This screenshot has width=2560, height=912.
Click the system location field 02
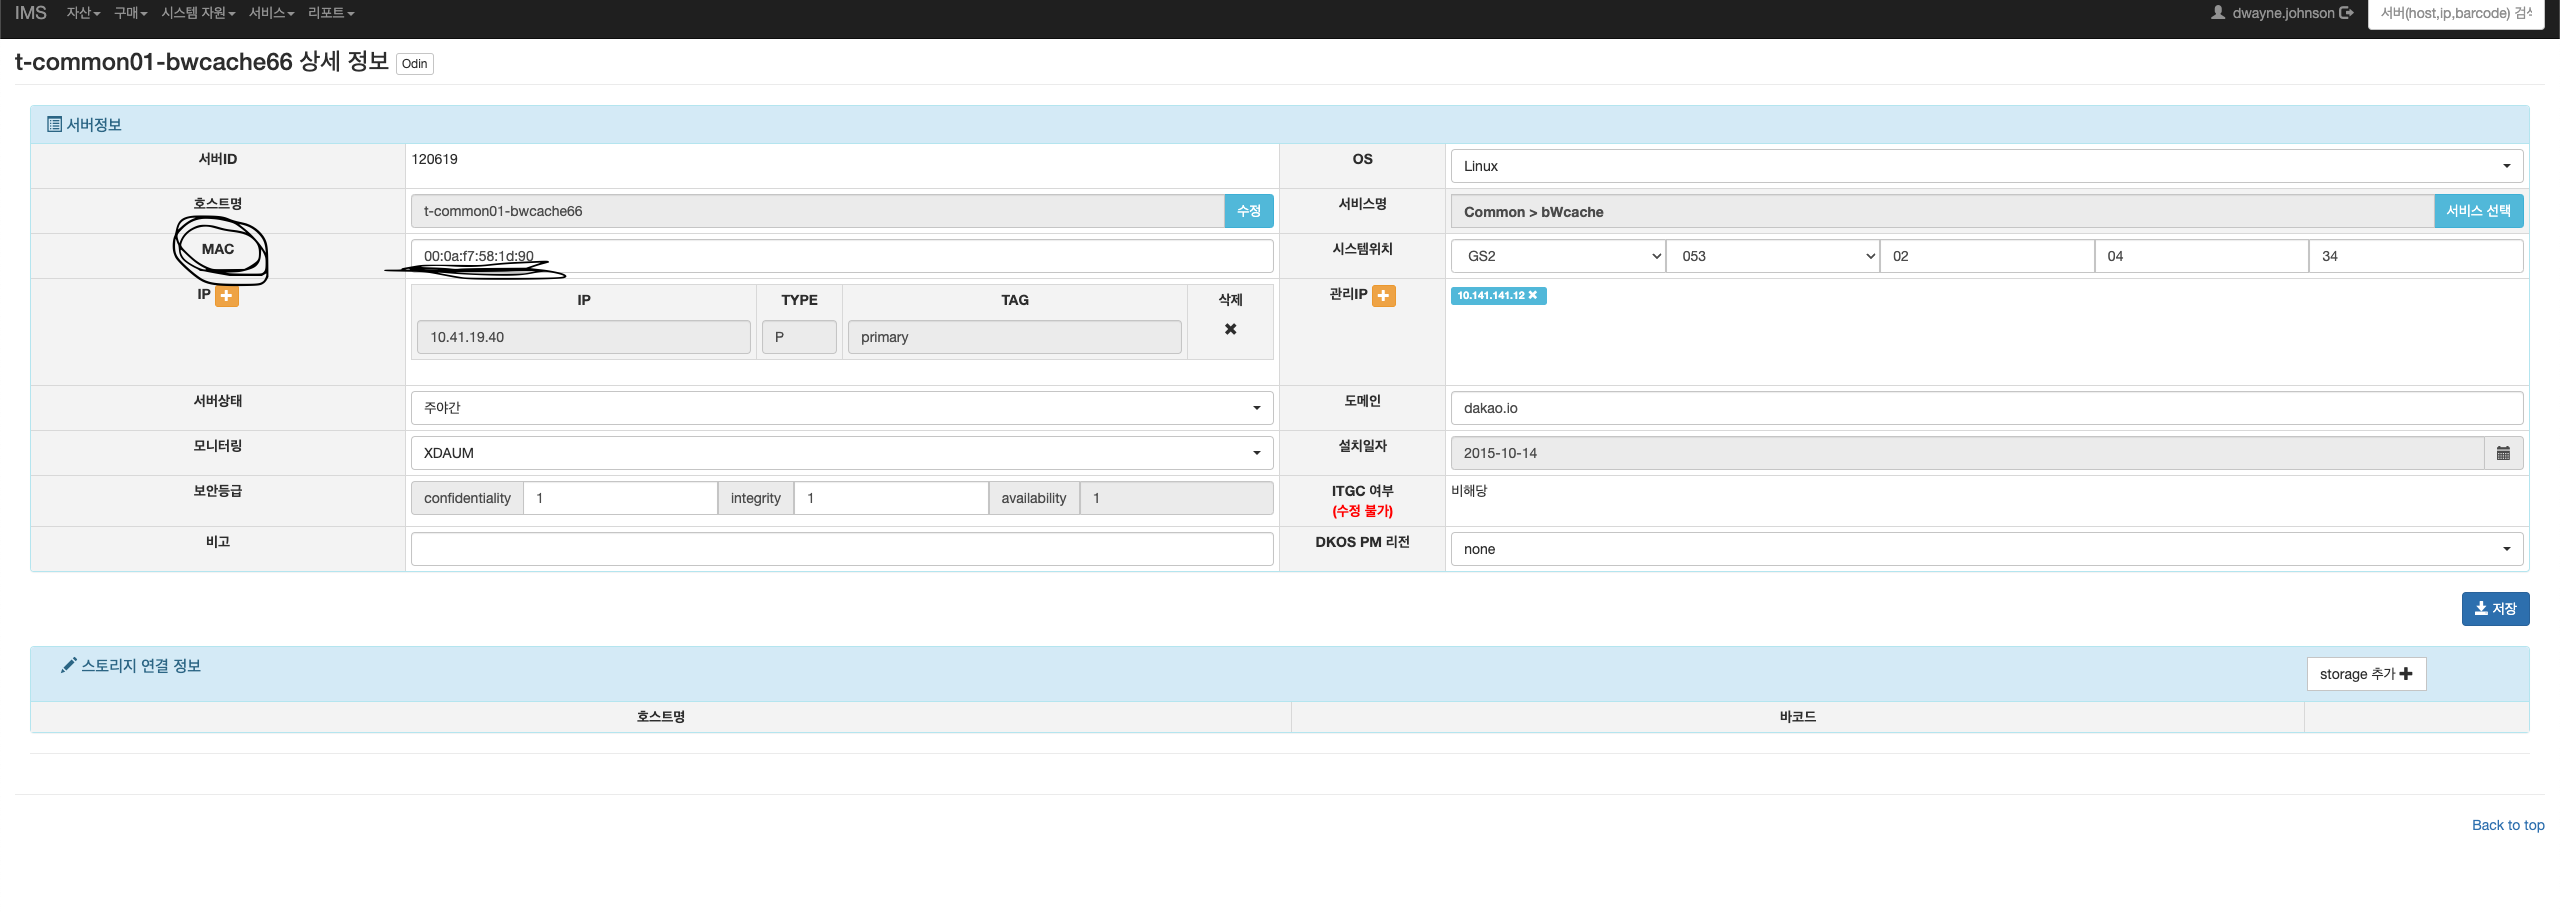[x=1987, y=256]
